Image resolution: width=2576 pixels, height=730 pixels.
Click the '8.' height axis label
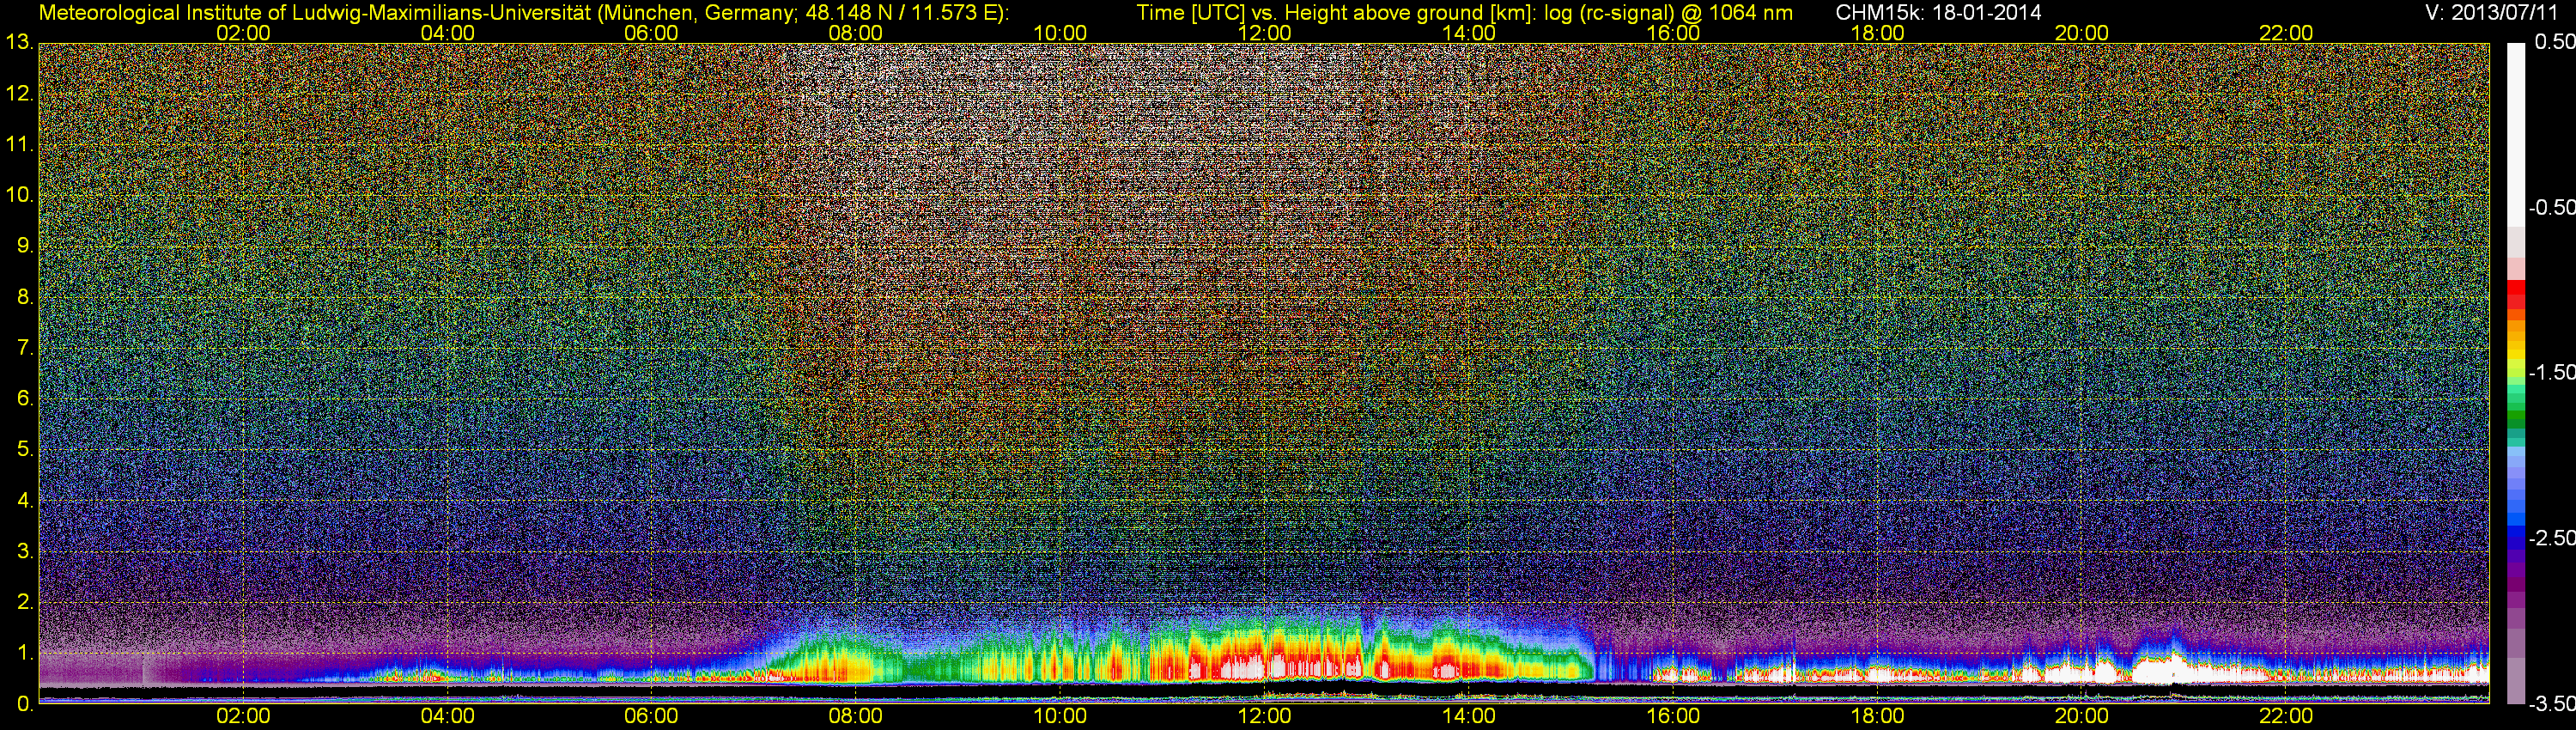[x=25, y=297]
